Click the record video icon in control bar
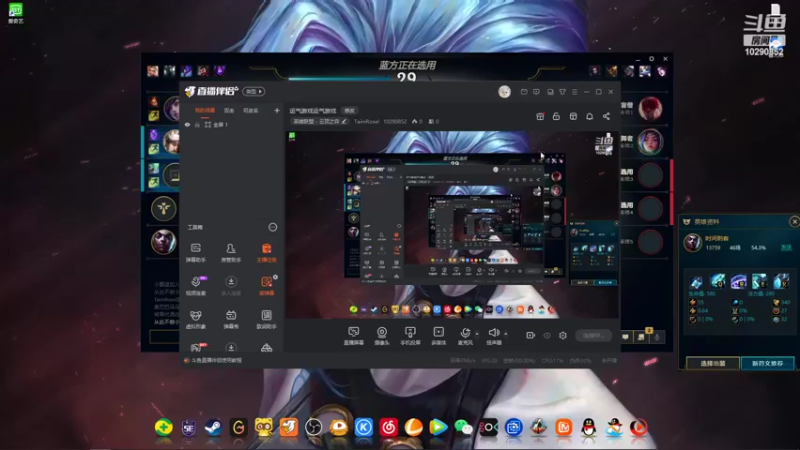Viewport: 800px width, 450px height. point(531,335)
